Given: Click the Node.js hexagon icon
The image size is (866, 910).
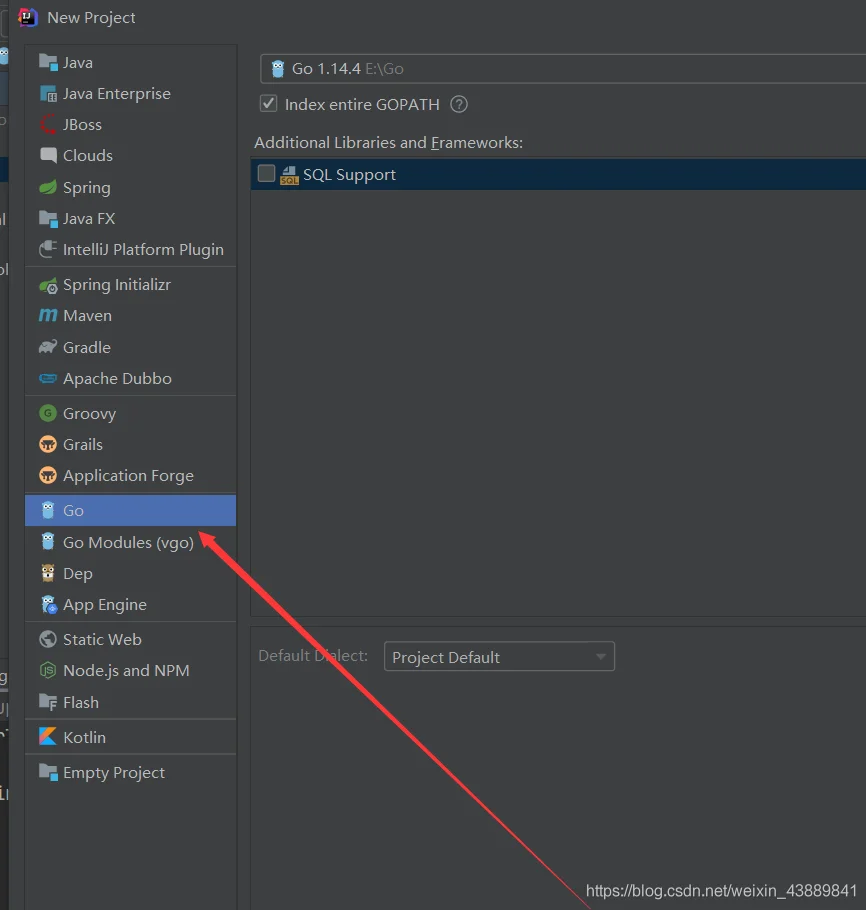Looking at the screenshot, I should pyautogui.click(x=48, y=671).
